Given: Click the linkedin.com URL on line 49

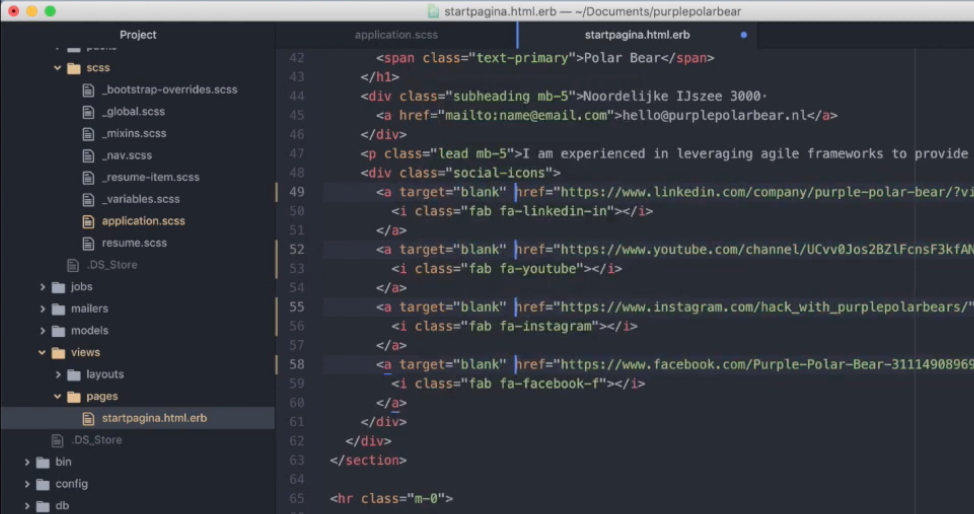Looking at the screenshot, I should click(767, 192).
